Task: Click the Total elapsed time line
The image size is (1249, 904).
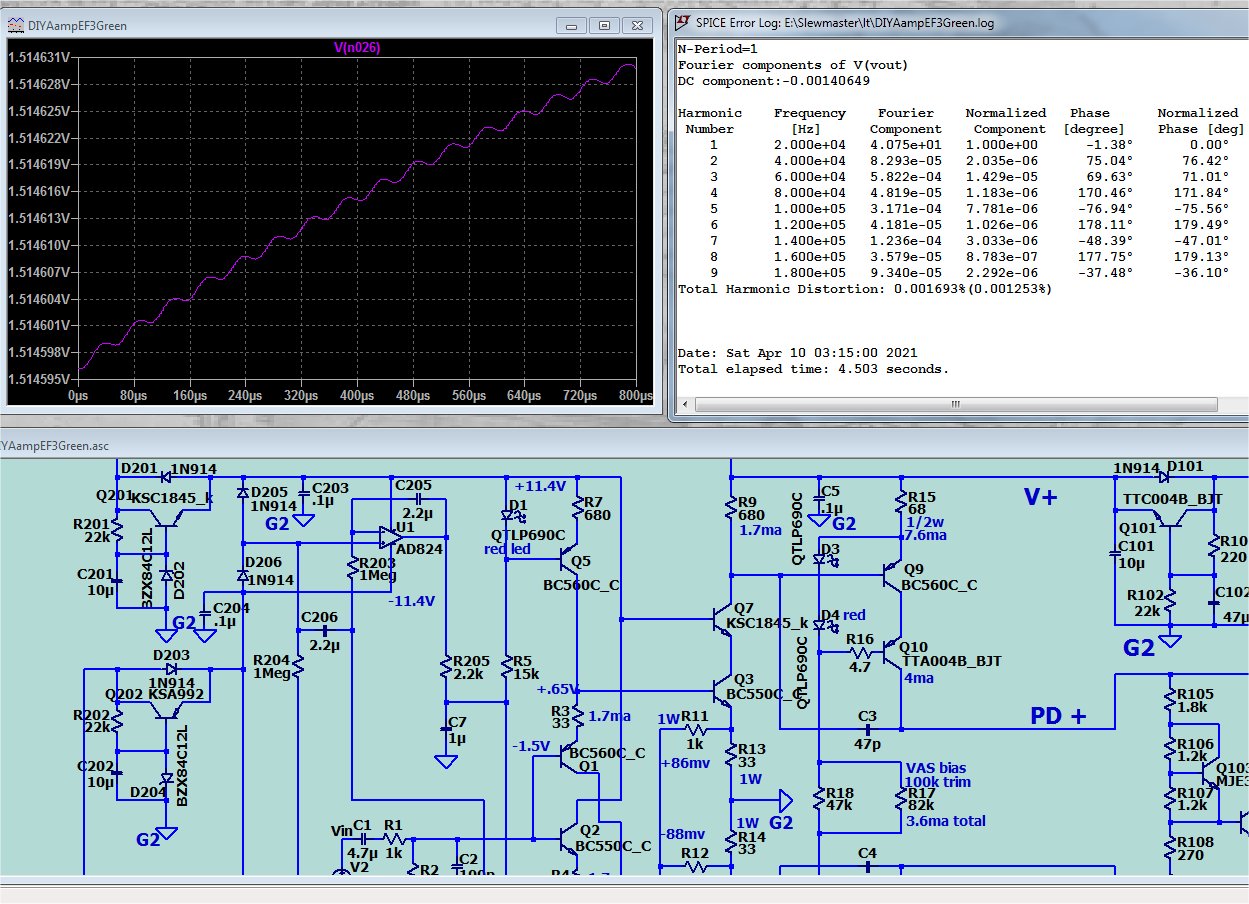Action: [x=813, y=369]
